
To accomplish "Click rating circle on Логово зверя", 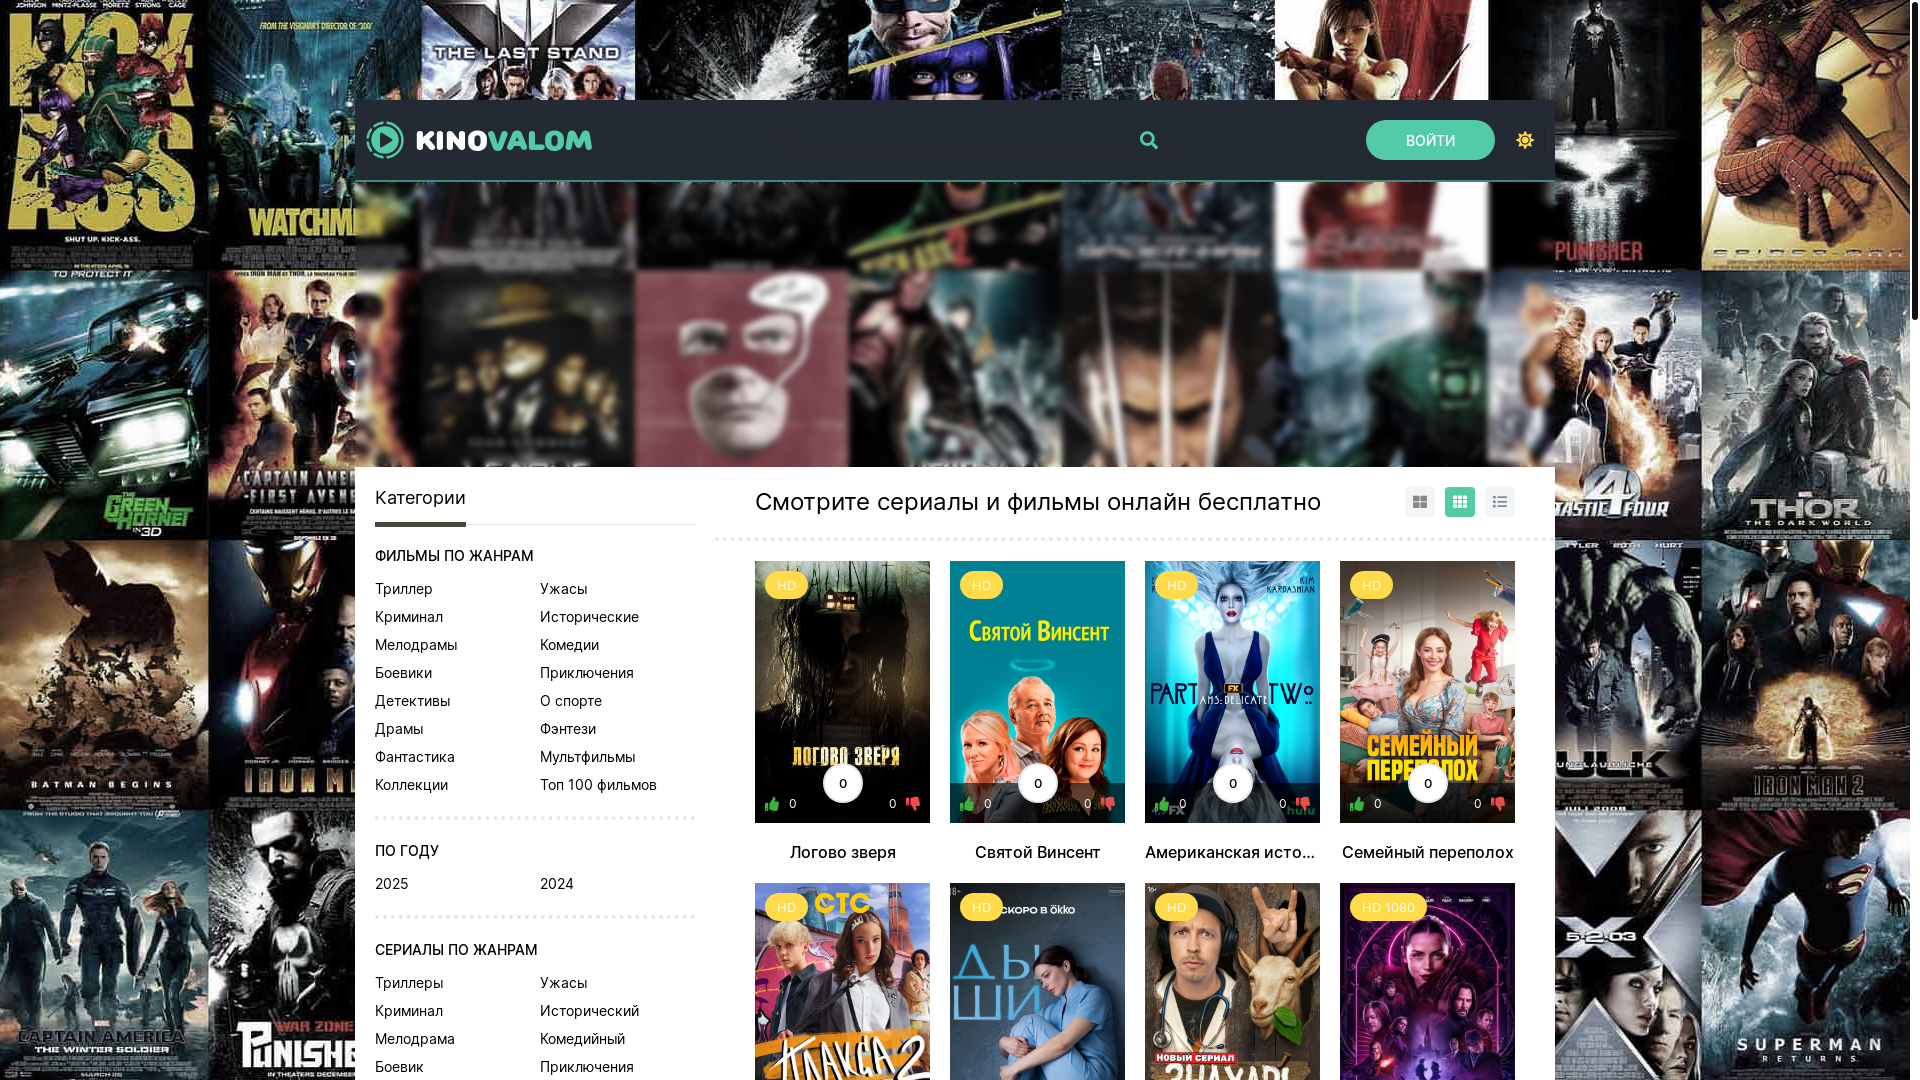I will [842, 783].
